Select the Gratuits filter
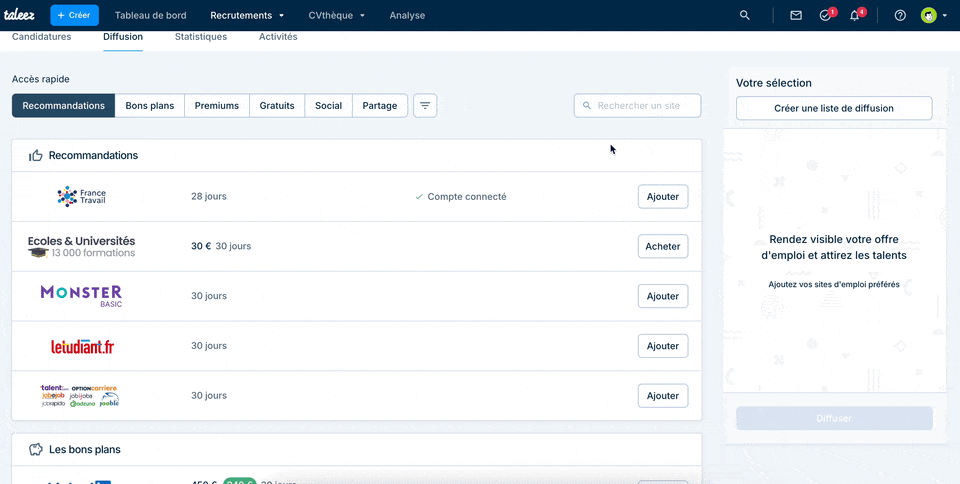 point(277,105)
